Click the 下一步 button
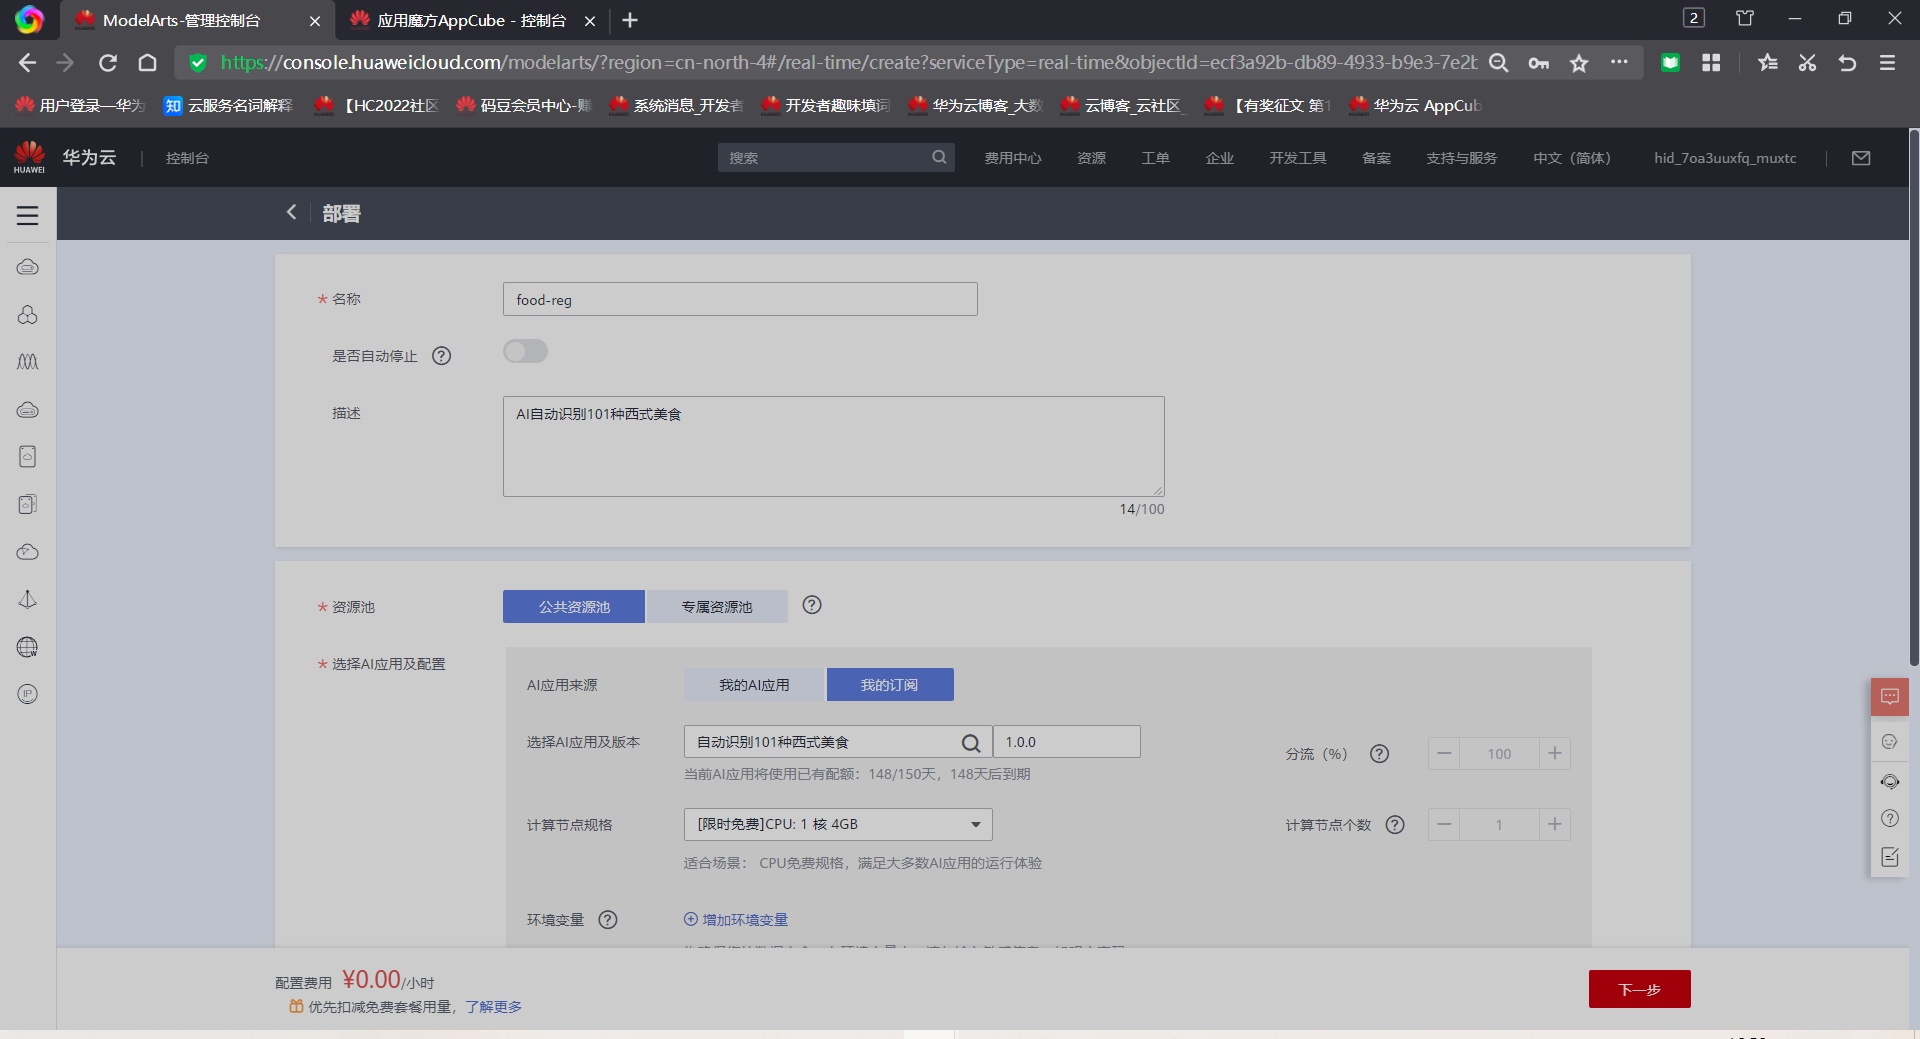The height and width of the screenshot is (1039, 1920). pyautogui.click(x=1640, y=989)
